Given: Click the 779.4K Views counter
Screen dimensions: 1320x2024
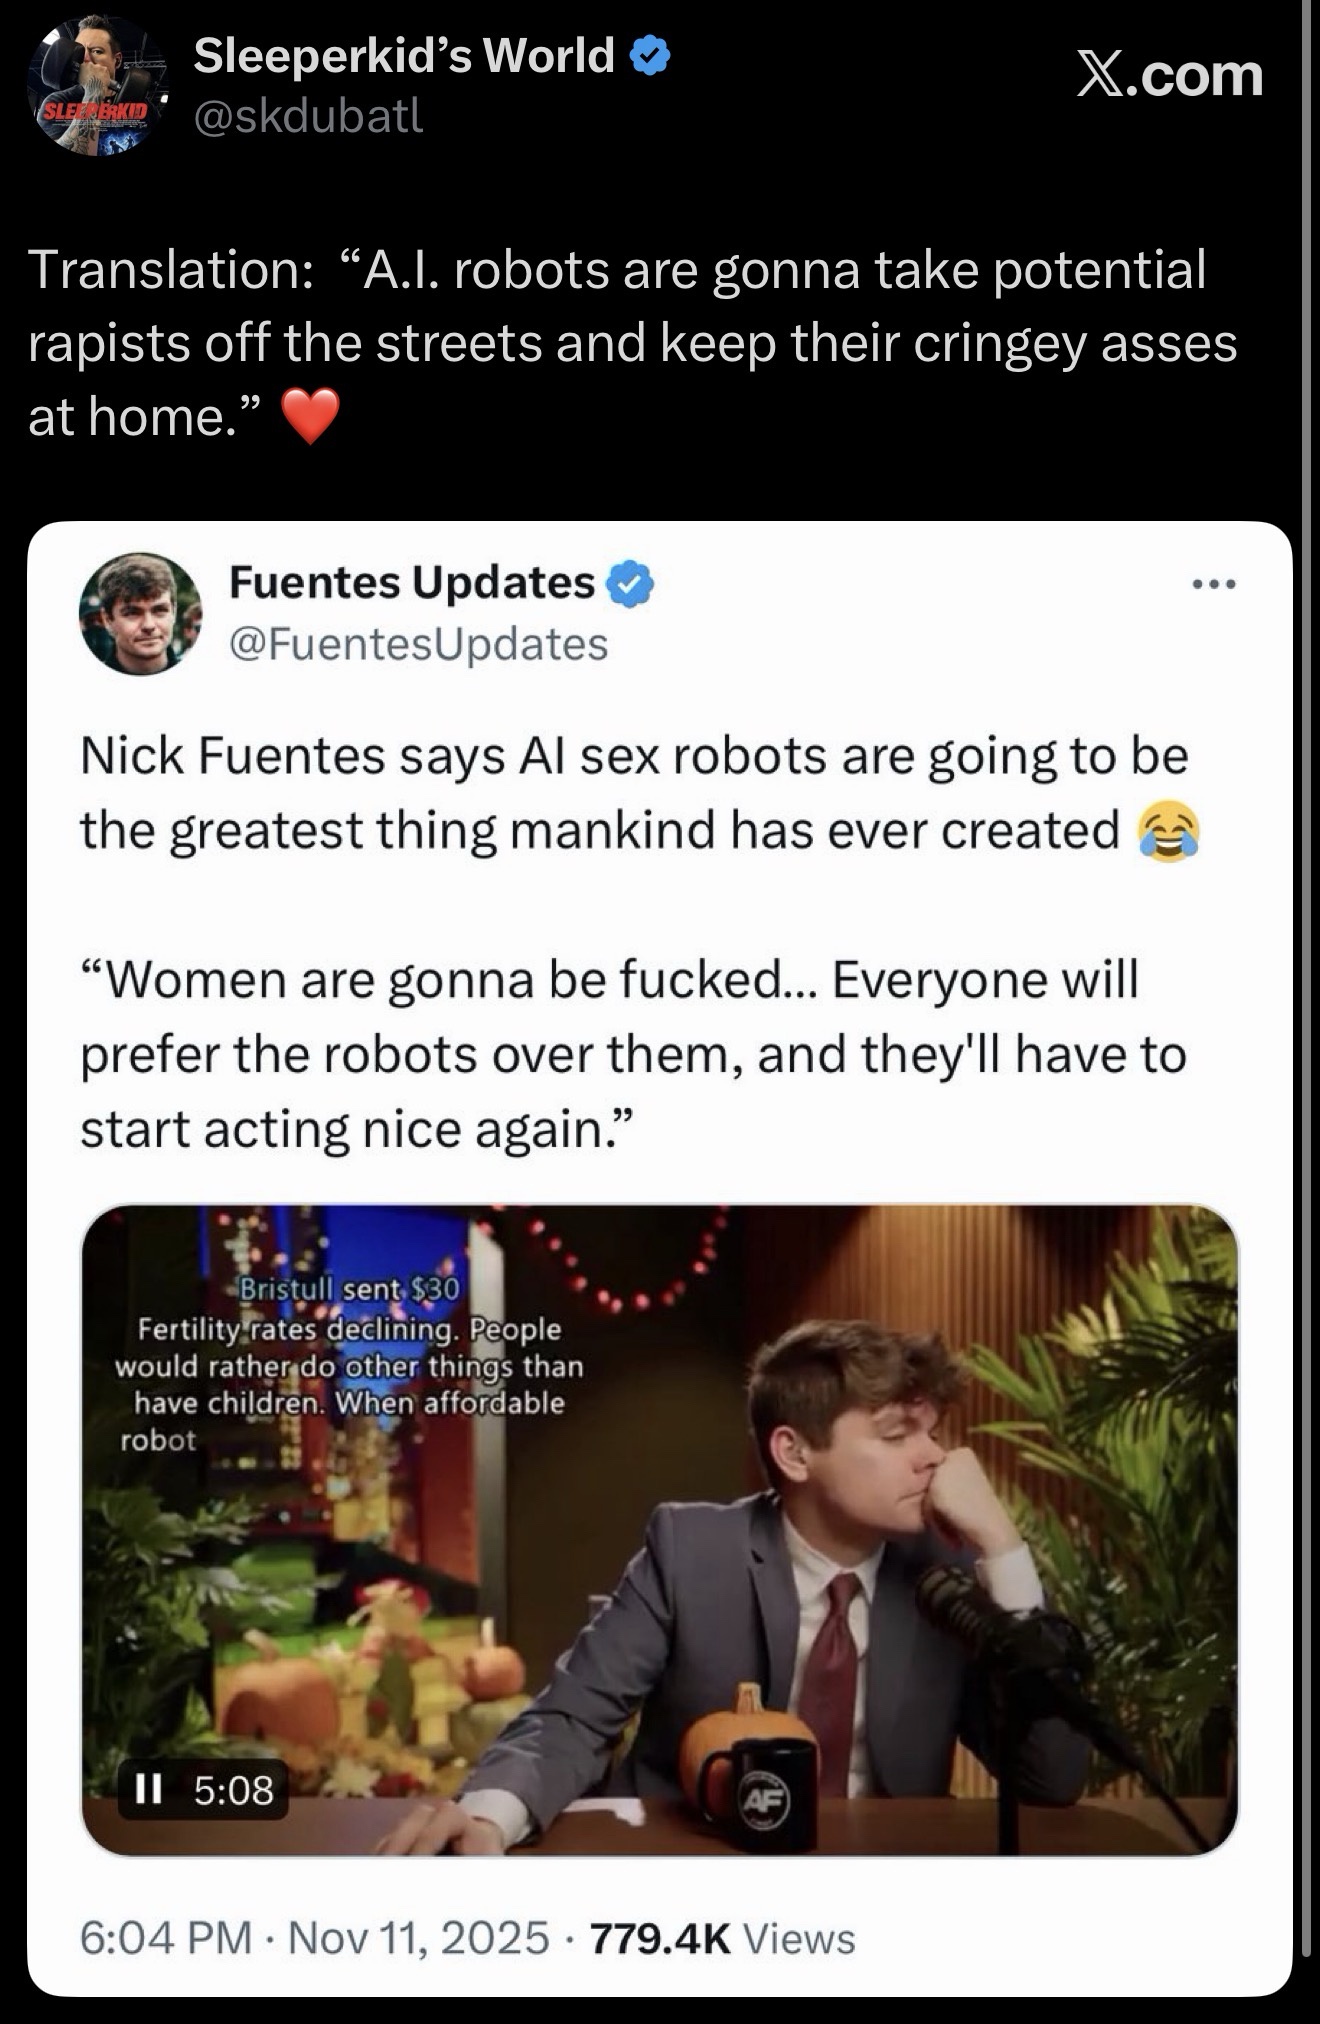Looking at the screenshot, I should (723, 1937).
